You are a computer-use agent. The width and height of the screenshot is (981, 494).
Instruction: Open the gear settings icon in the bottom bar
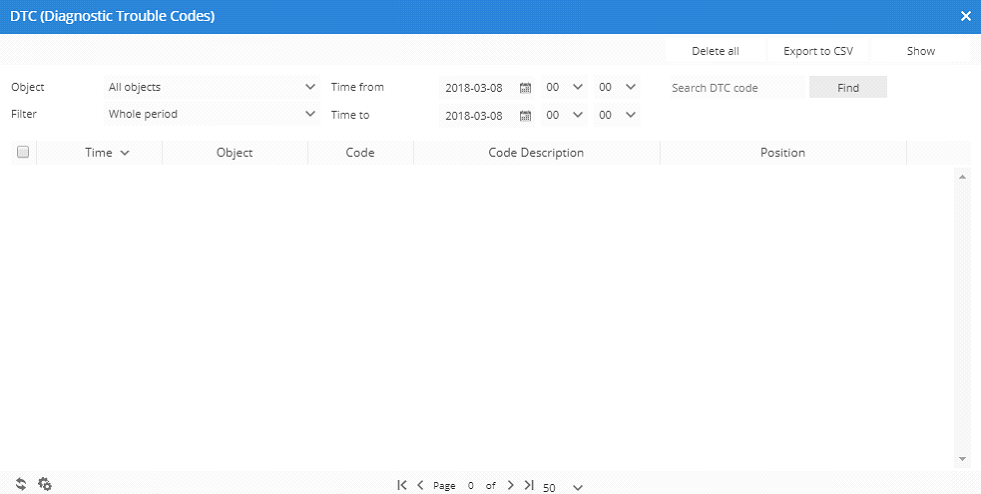click(45, 484)
